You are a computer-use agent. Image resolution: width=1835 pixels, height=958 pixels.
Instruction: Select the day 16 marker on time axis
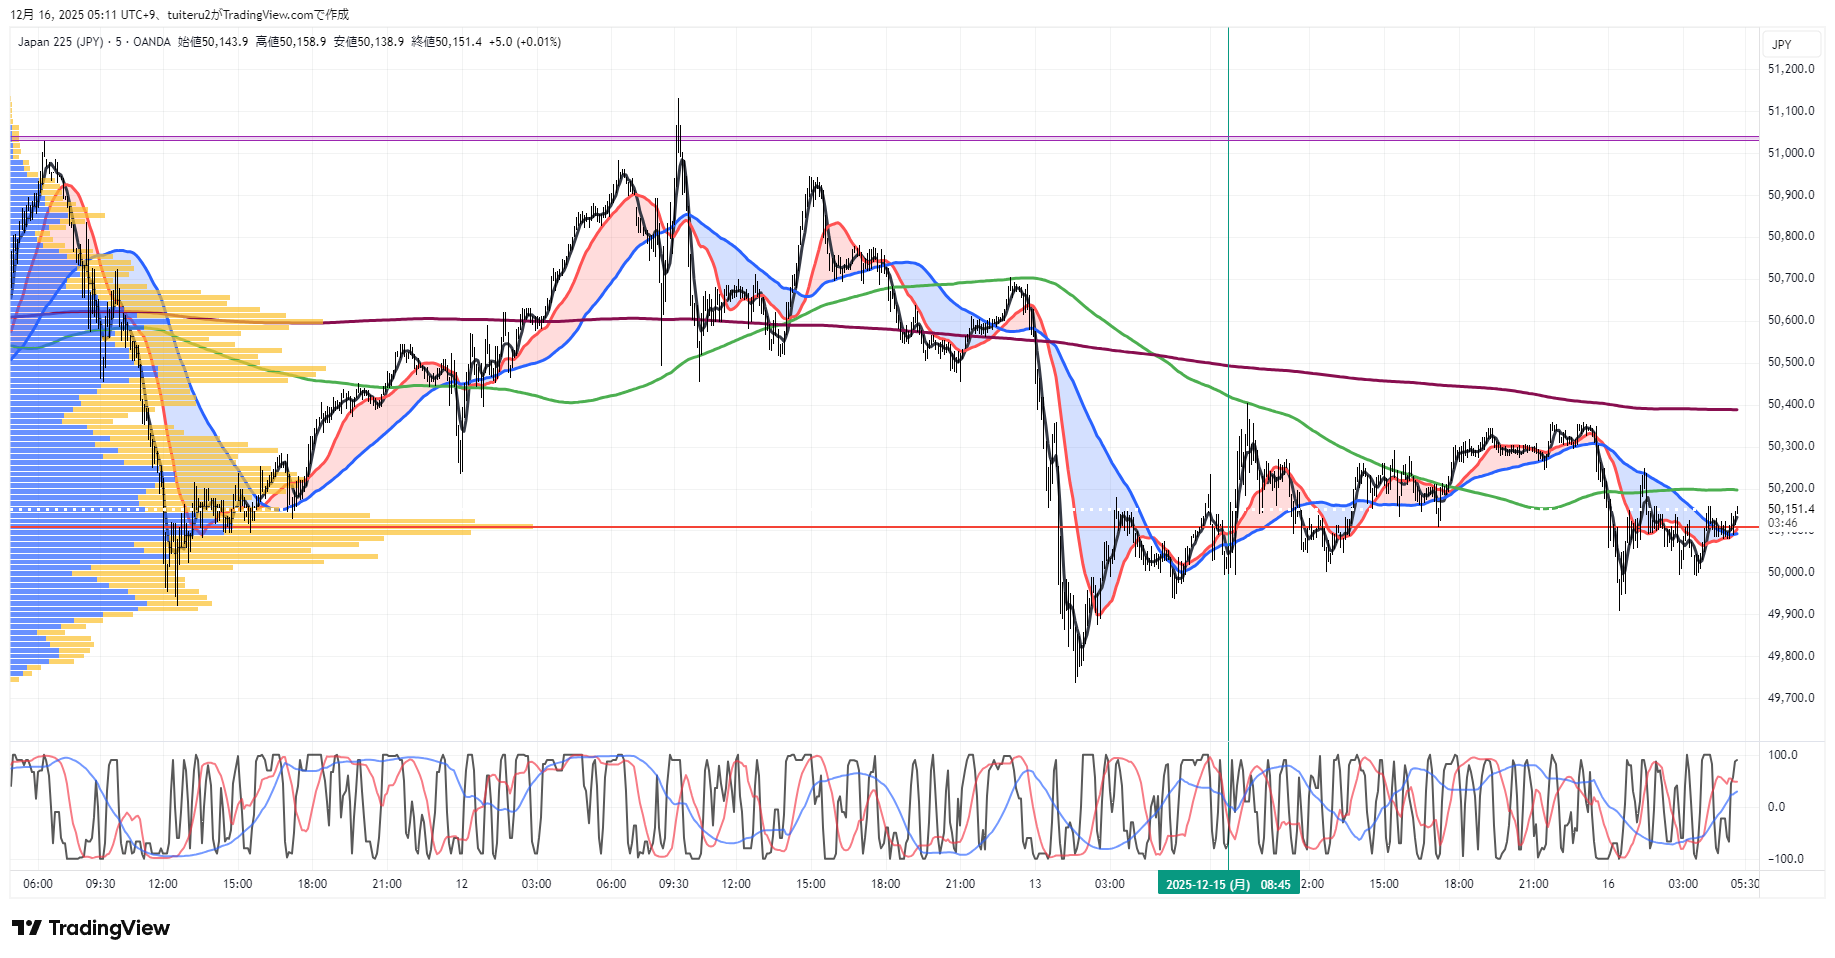click(1608, 884)
